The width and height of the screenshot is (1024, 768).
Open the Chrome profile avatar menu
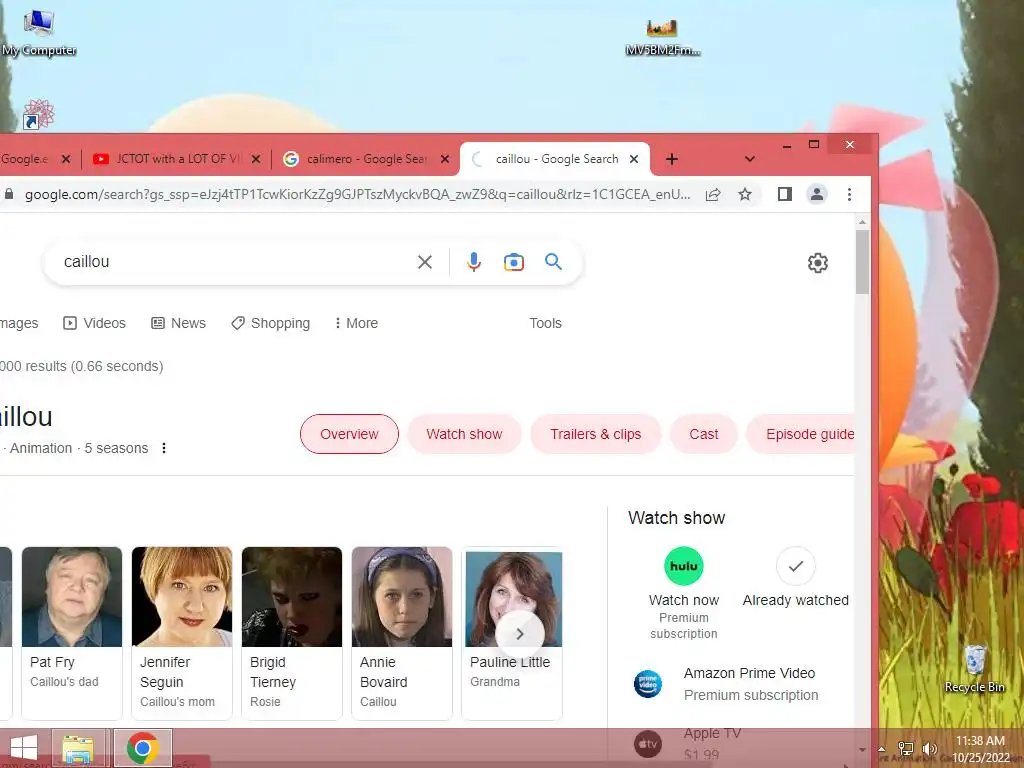(816, 194)
